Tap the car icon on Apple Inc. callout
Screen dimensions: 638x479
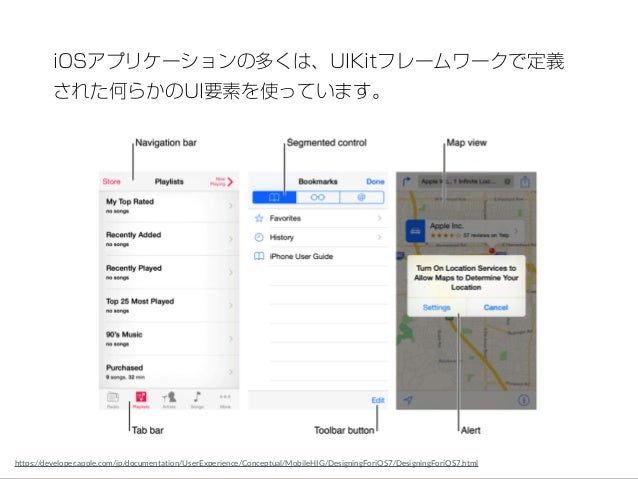[415, 231]
